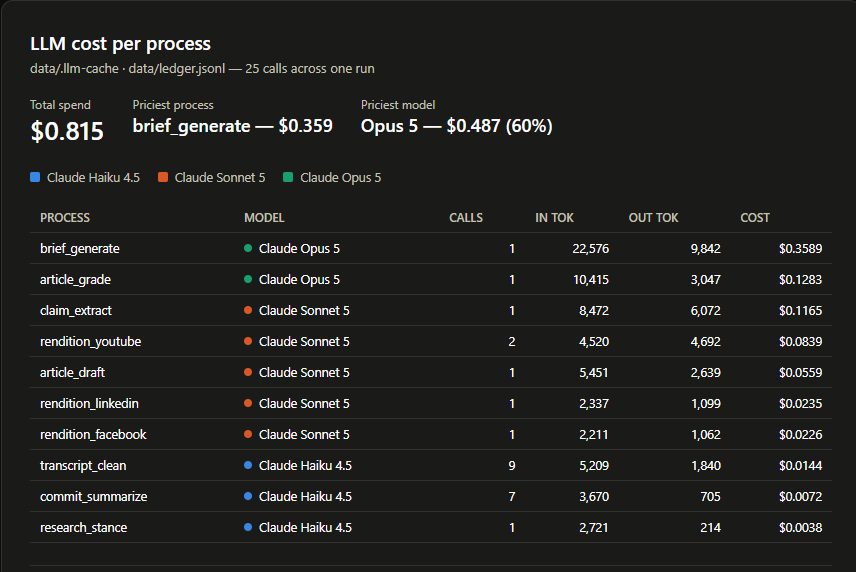Click the orange model dot in rendition_linkedin row
Image resolution: width=856 pixels, height=572 pixels.
click(248, 403)
